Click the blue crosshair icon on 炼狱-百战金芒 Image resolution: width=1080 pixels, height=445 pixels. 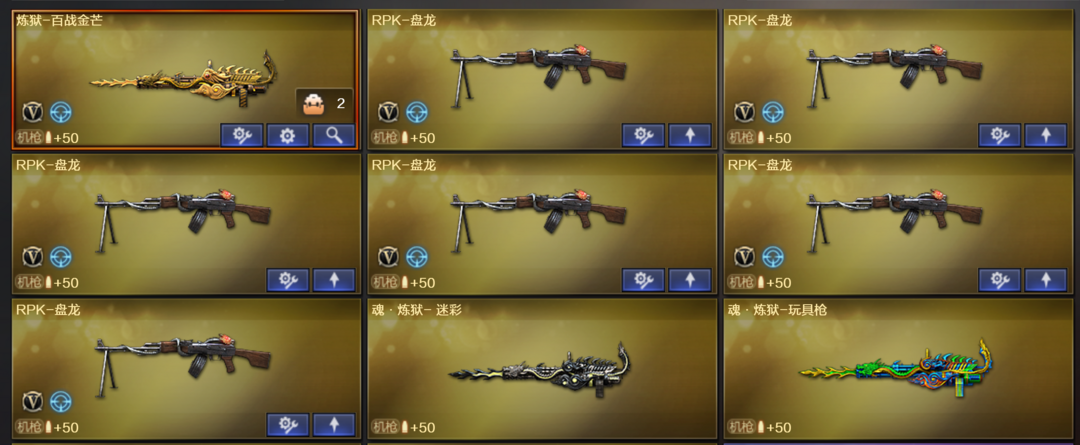click(x=61, y=112)
